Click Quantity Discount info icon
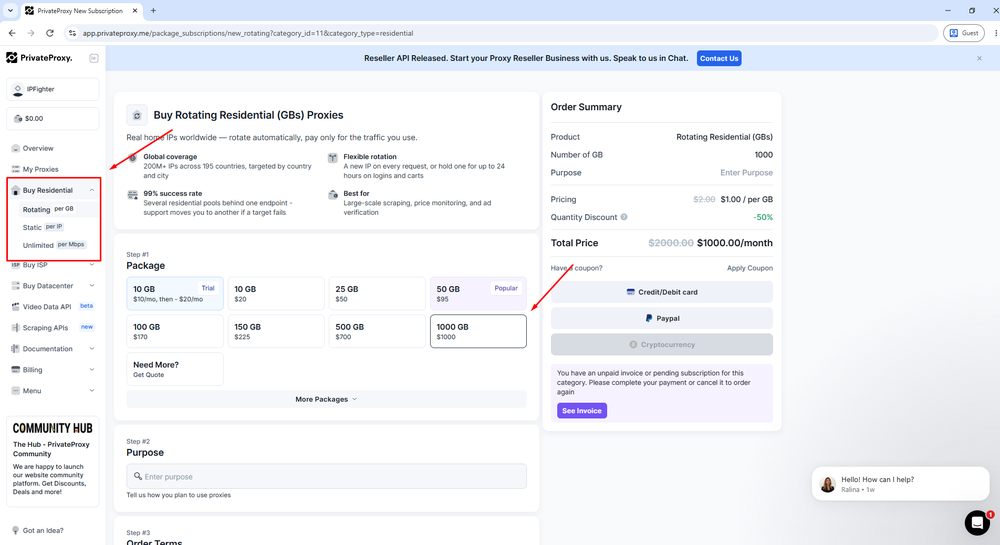 point(624,217)
